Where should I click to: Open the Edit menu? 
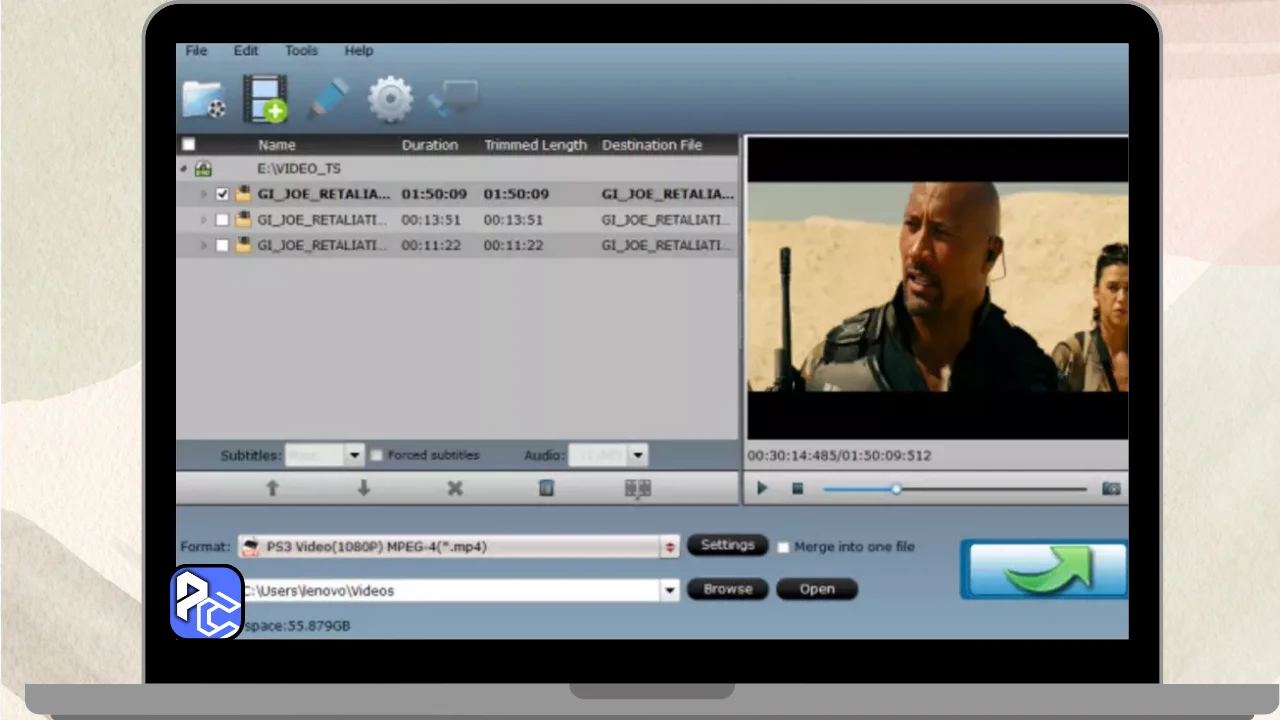coord(246,51)
